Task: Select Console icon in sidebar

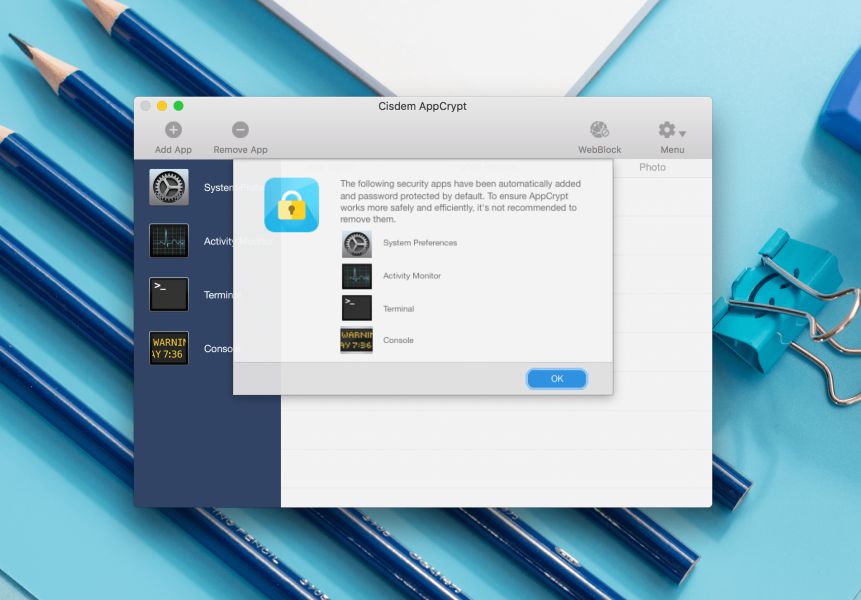Action: click(x=169, y=348)
